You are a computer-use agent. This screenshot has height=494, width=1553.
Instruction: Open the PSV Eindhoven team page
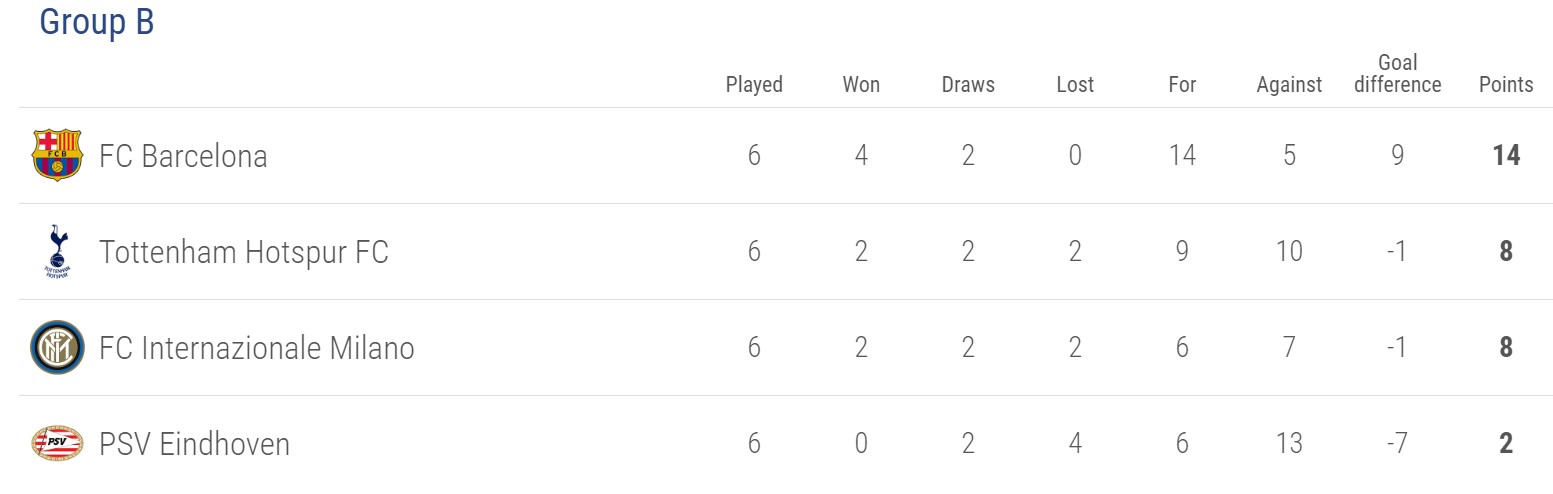click(x=195, y=444)
